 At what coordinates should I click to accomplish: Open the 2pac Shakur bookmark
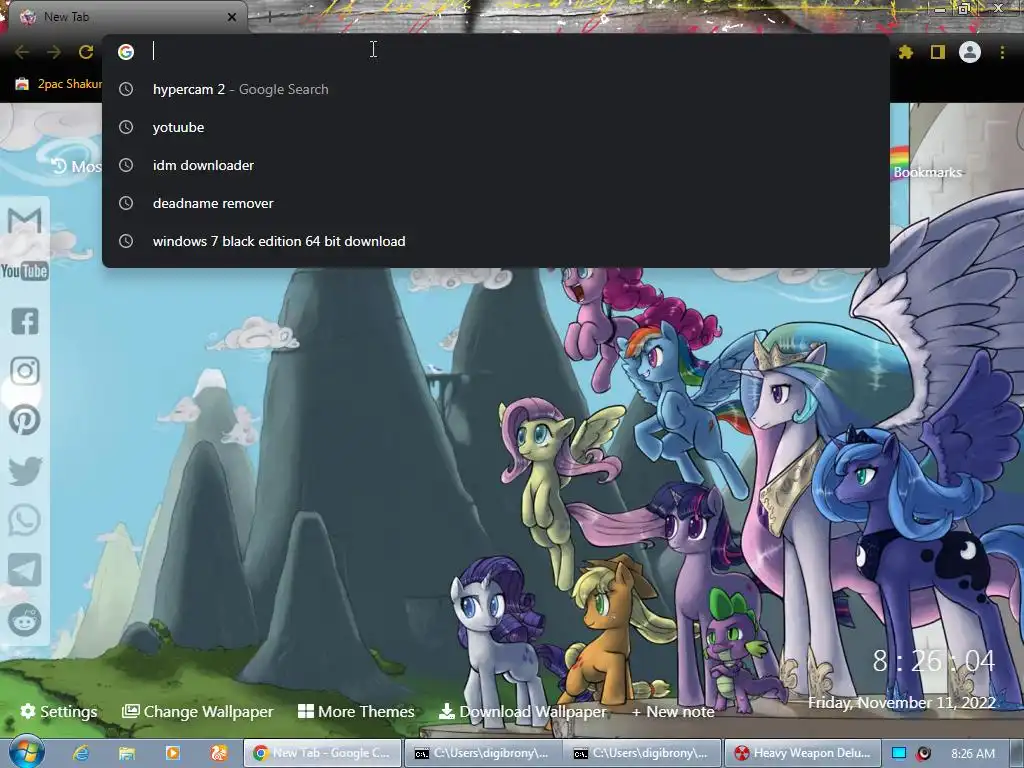pyautogui.click(x=57, y=84)
